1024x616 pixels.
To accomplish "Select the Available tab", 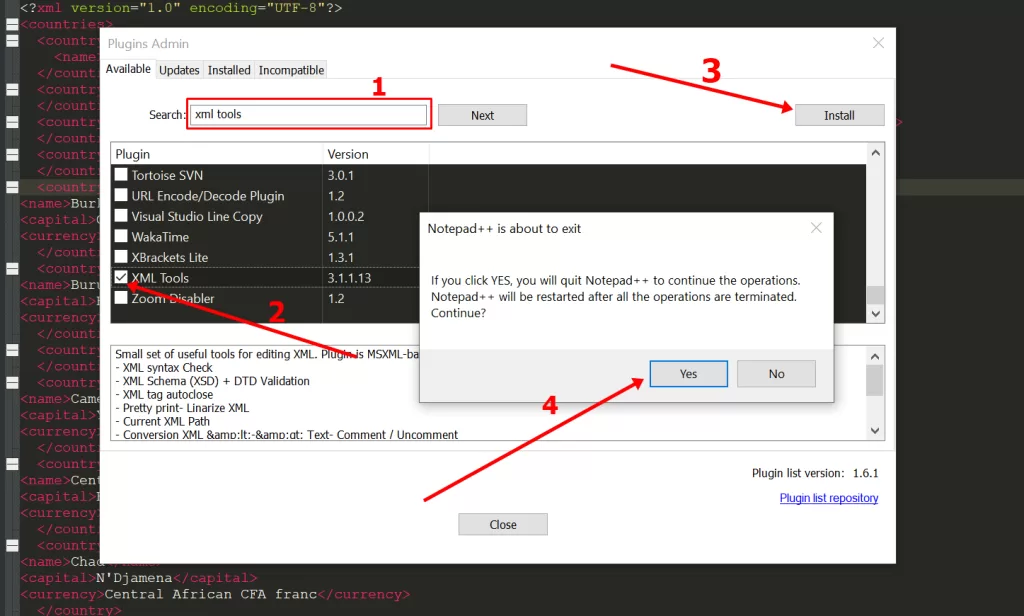I will [x=128, y=69].
